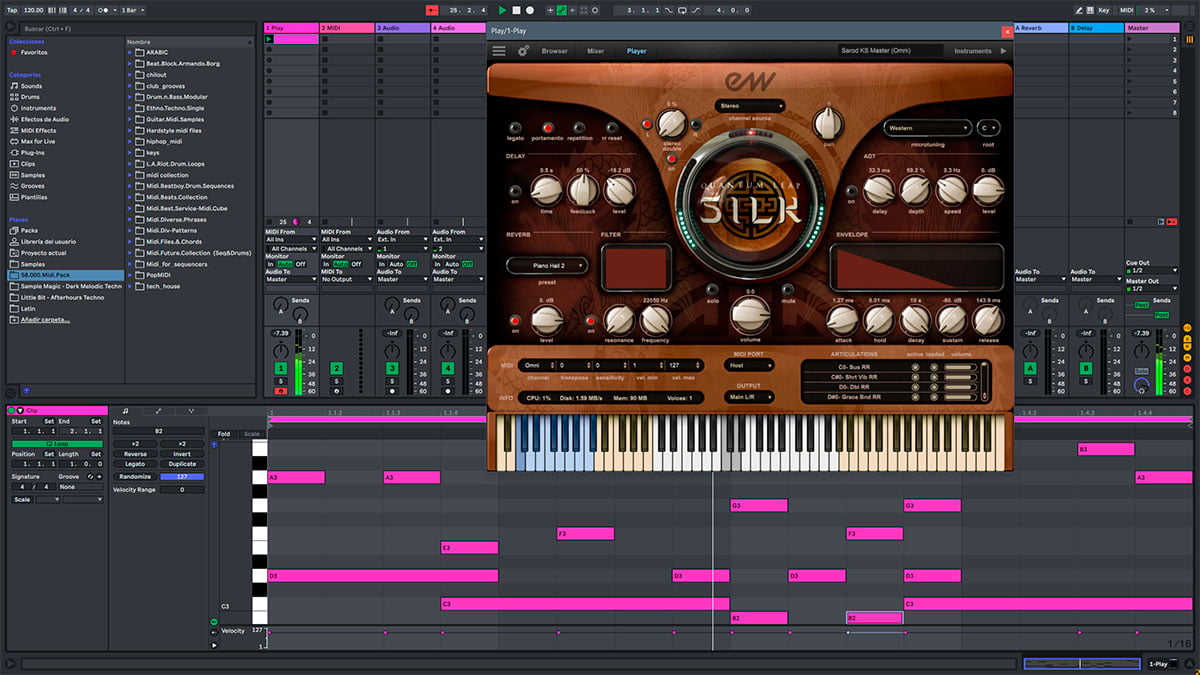
Task: Toggle the repetition switch in Silk
Action: tap(579, 128)
